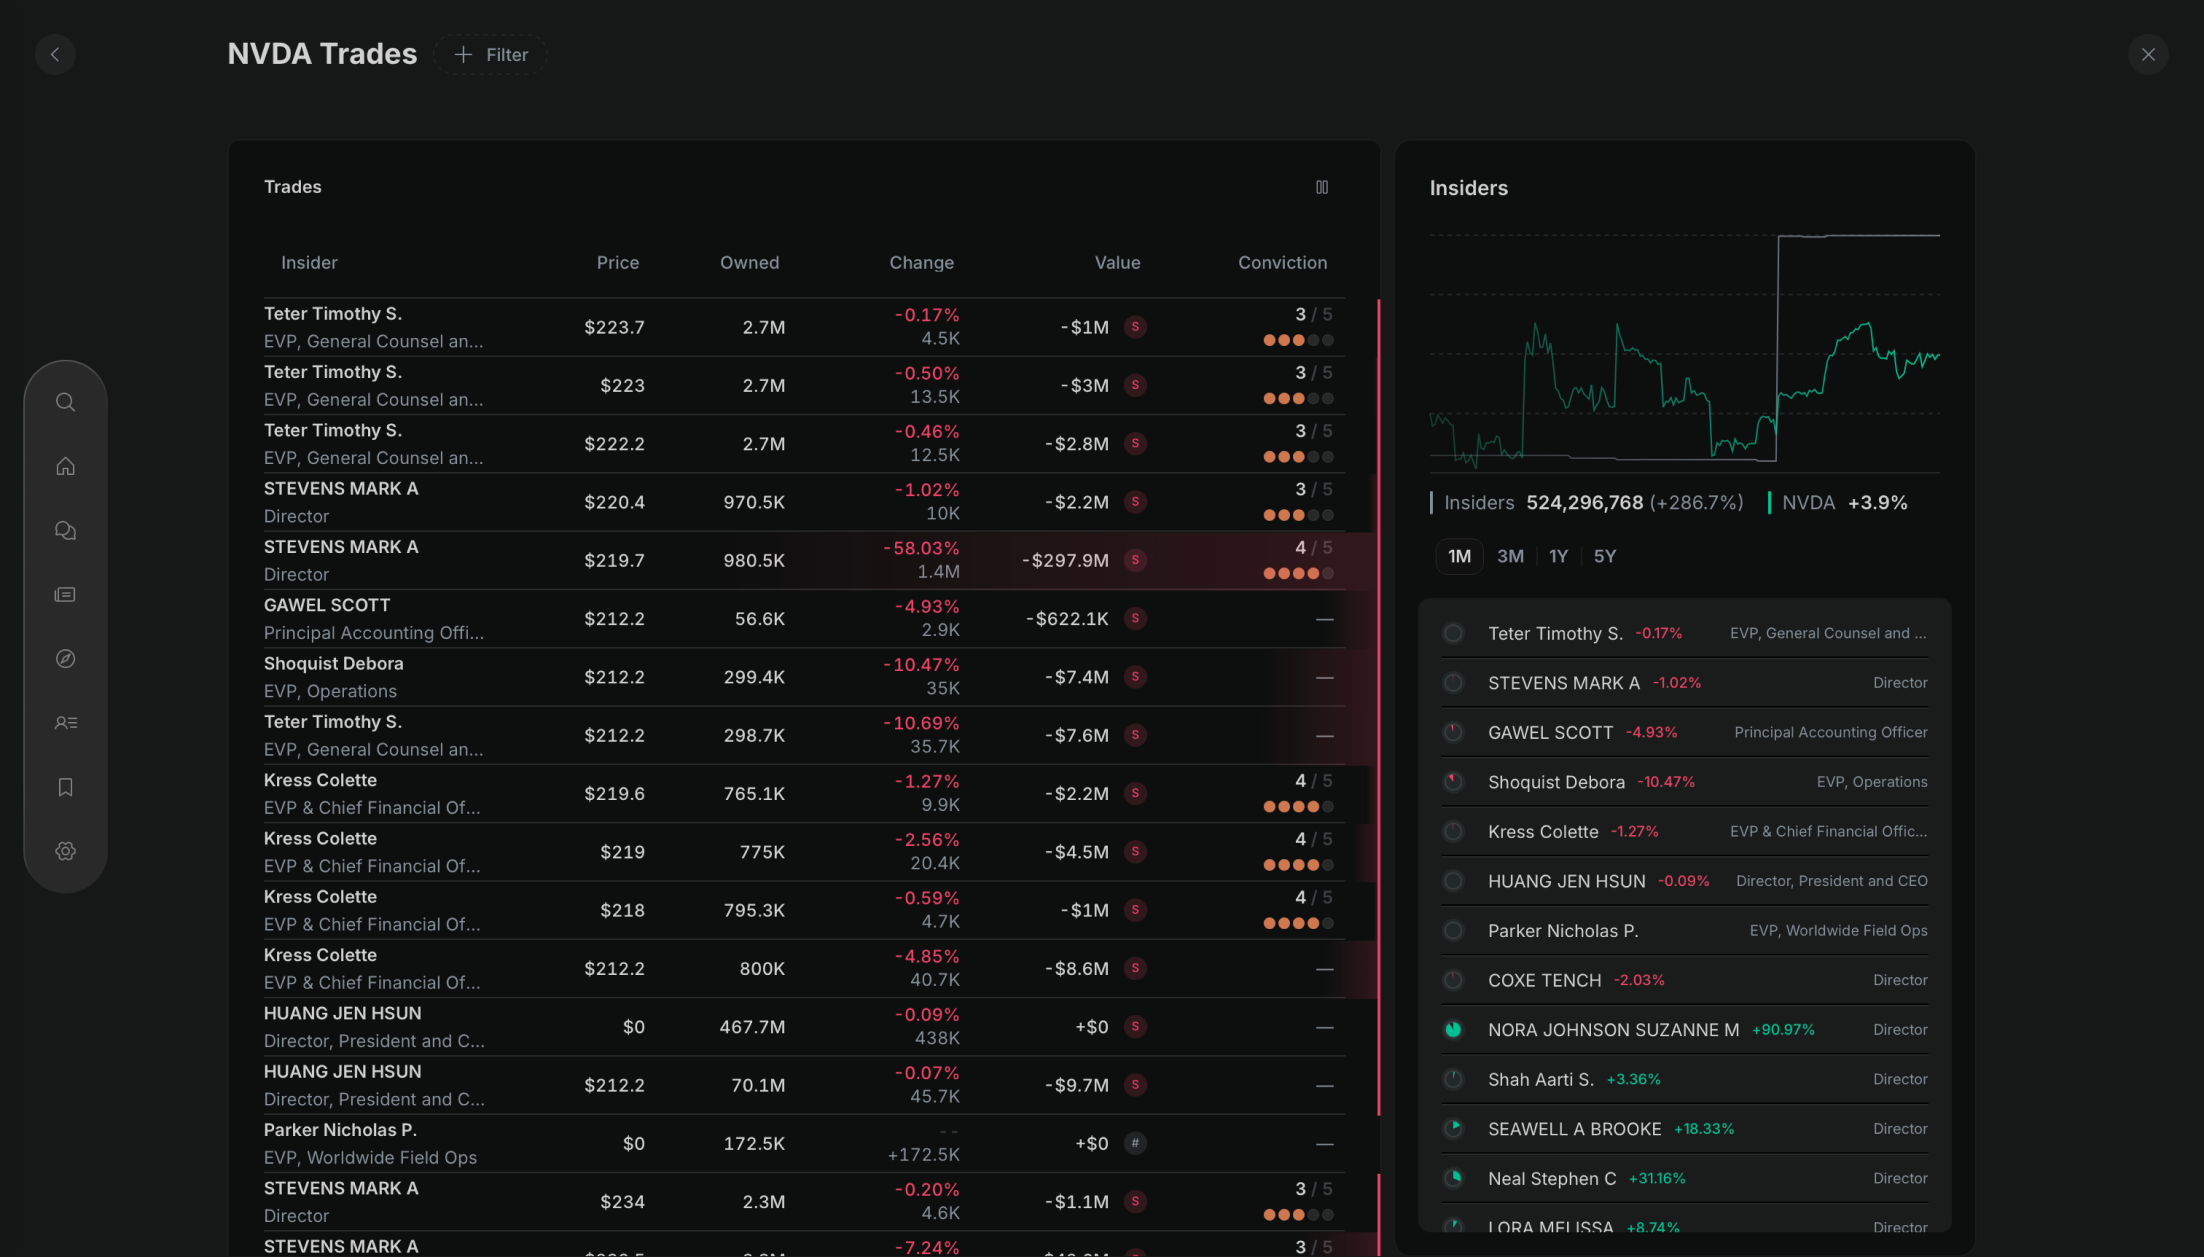
Task: Select Shoquist Debora in Insiders list
Action: tap(1684, 782)
